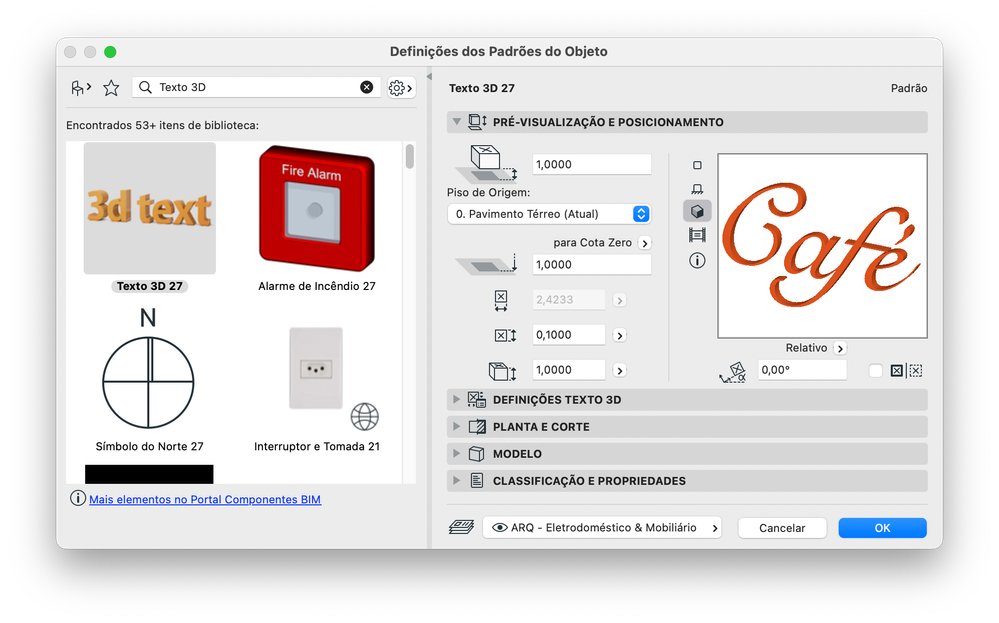Open the Piso de Origem dropdown
This screenshot has width=999, height=623.
click(549, 214)
